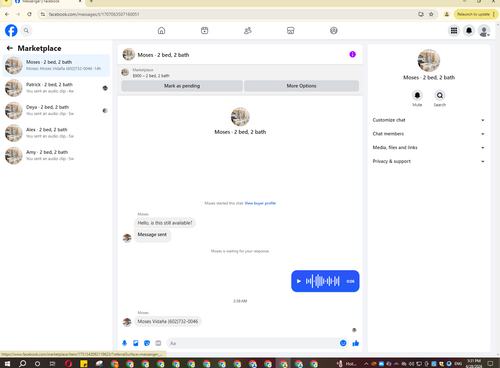The image size is (500, 368).
Task: Go to the Home feed icon
Action: click(161, 31)
